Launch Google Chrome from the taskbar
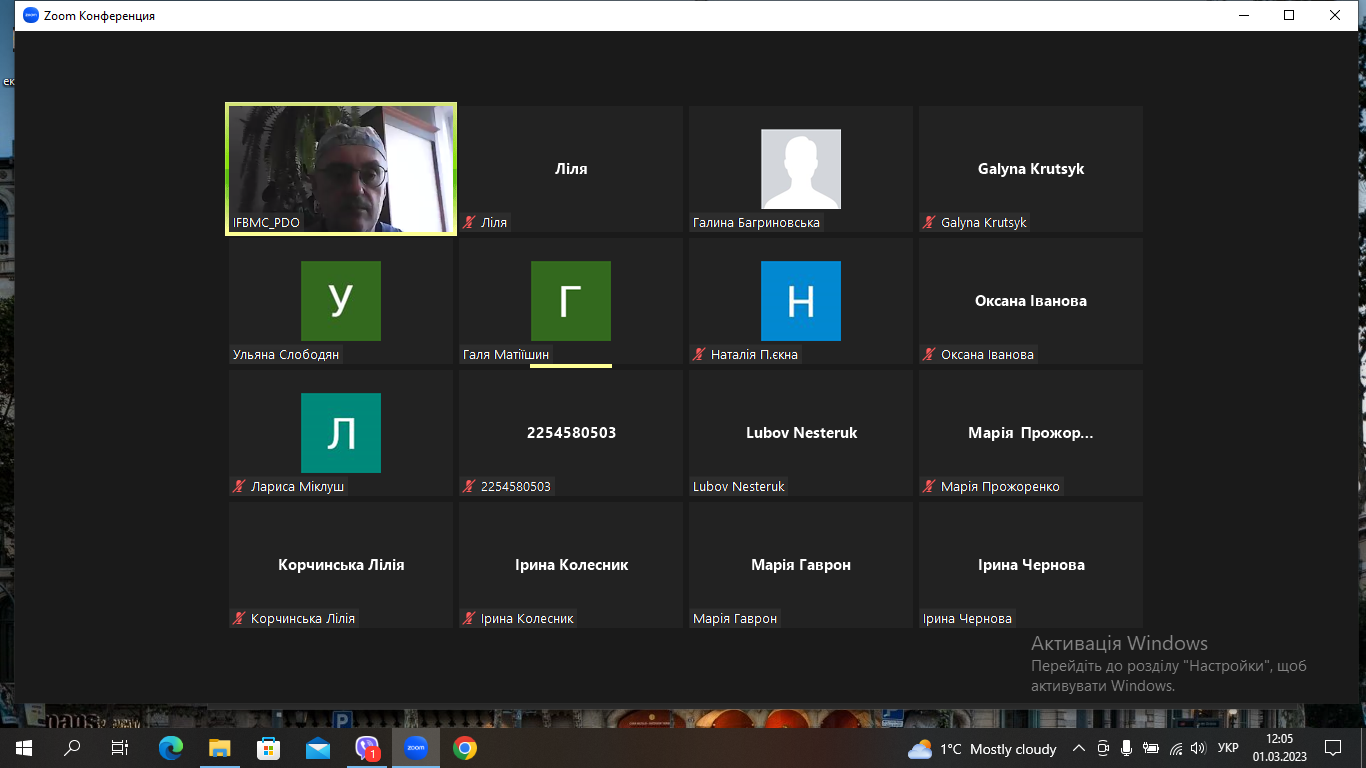 tap(464, 748)
